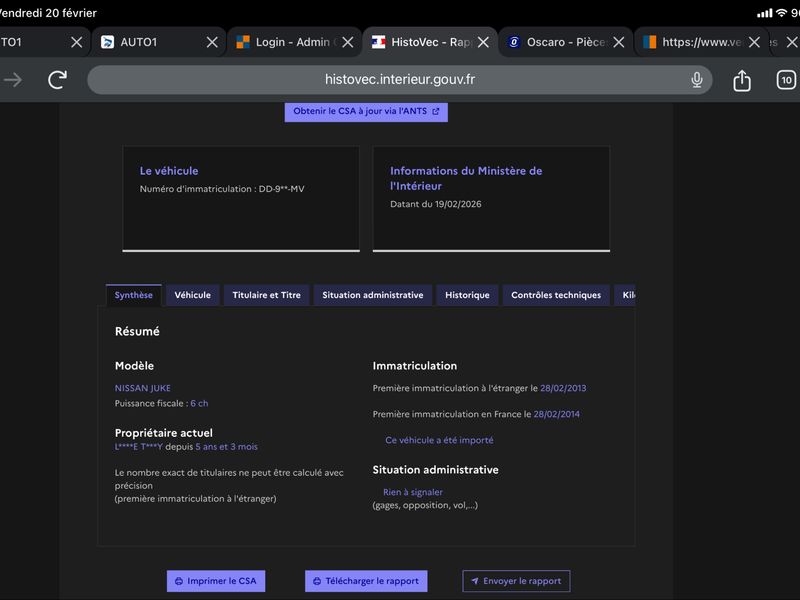
Task: Open the share sheet icon
Action: pos(742,80)
